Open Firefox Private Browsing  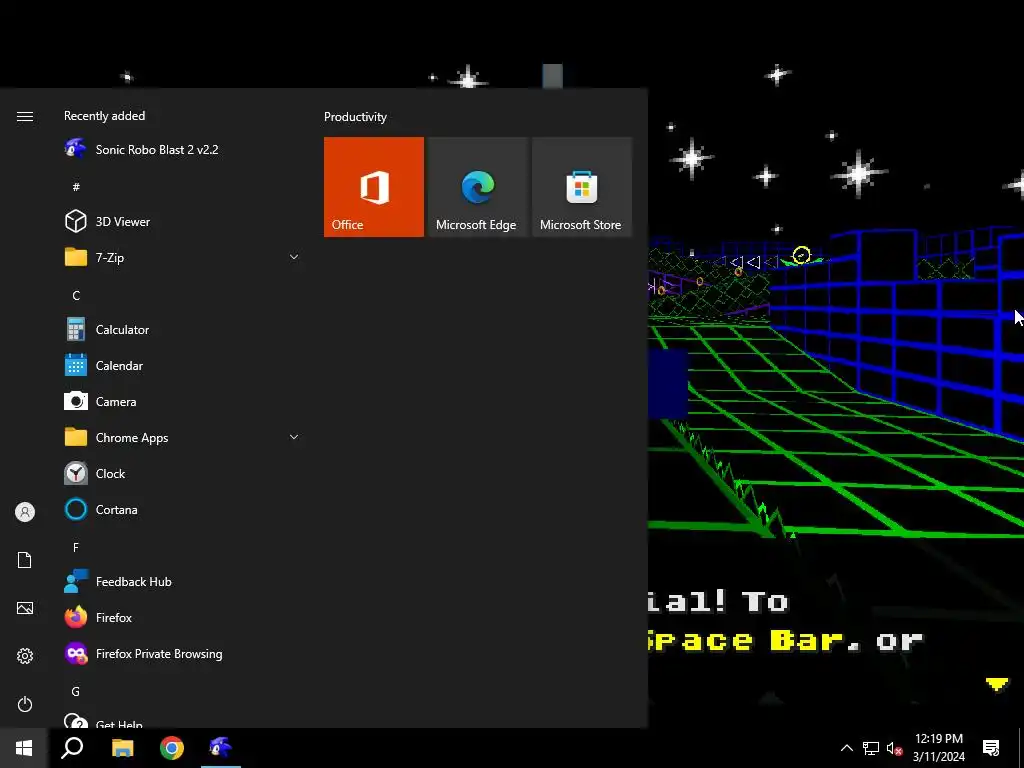(x=182, y=654)
